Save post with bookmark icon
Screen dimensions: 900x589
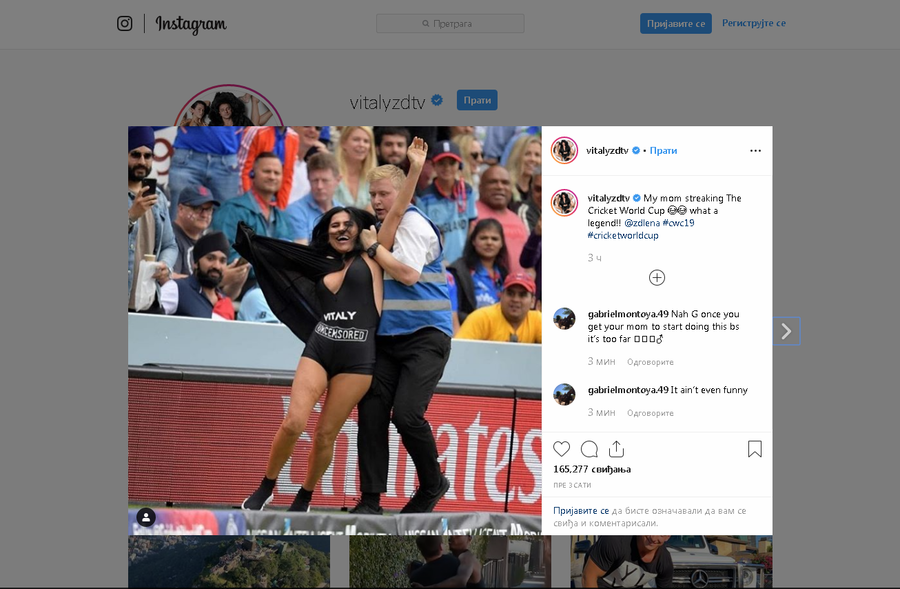pyautogui.click(x=755, y=449)
